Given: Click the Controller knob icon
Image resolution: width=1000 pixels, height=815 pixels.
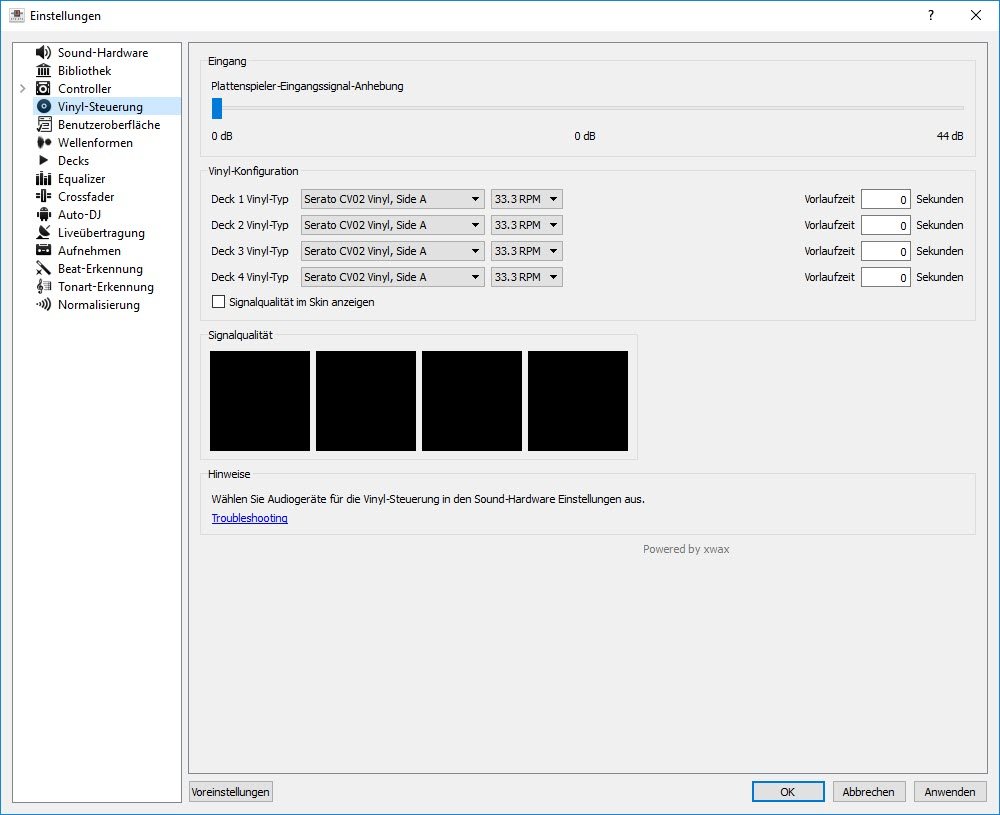Looking at the screenshot, I should [43, 88].
